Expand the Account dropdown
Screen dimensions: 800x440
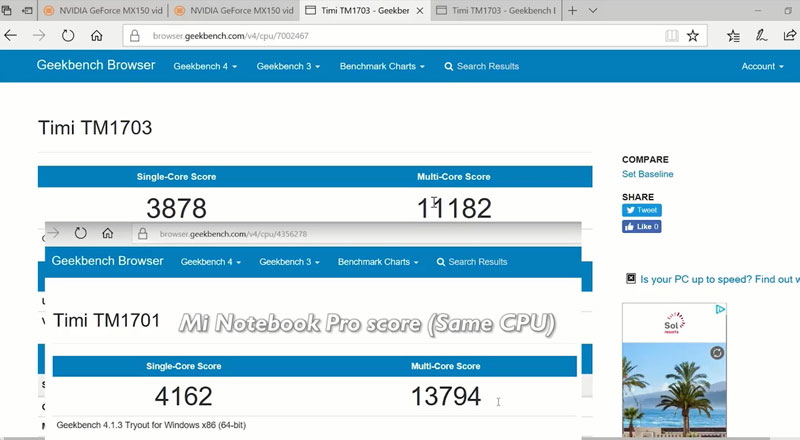click(x=762, y=66)
